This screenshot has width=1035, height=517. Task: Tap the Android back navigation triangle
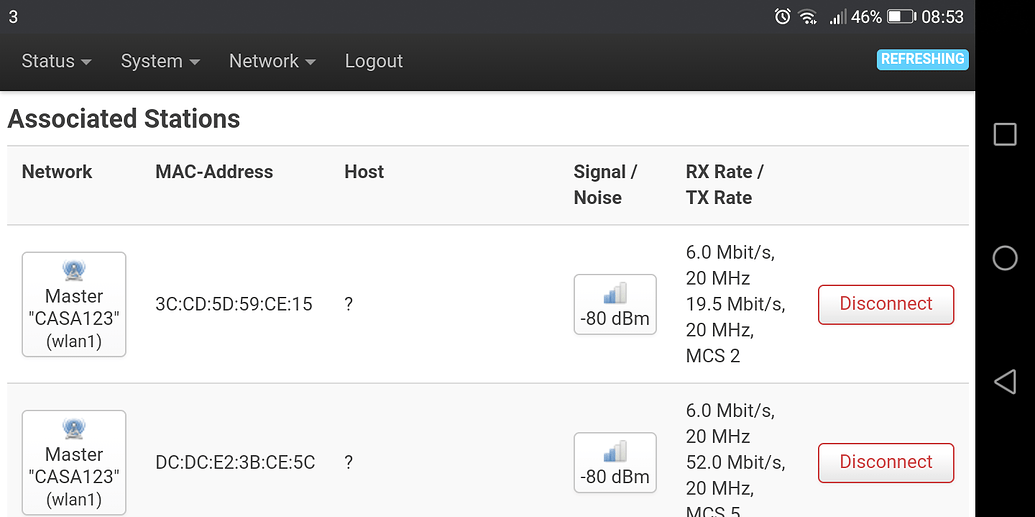click(1005, 381)
